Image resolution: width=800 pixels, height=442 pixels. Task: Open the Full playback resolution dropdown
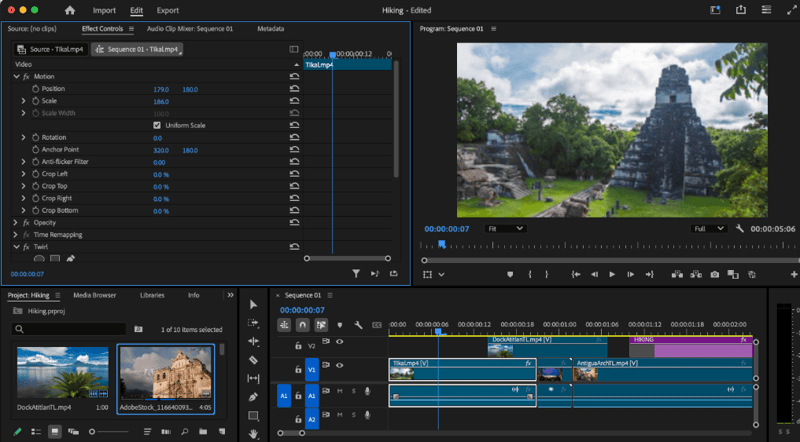click(709, 228)
